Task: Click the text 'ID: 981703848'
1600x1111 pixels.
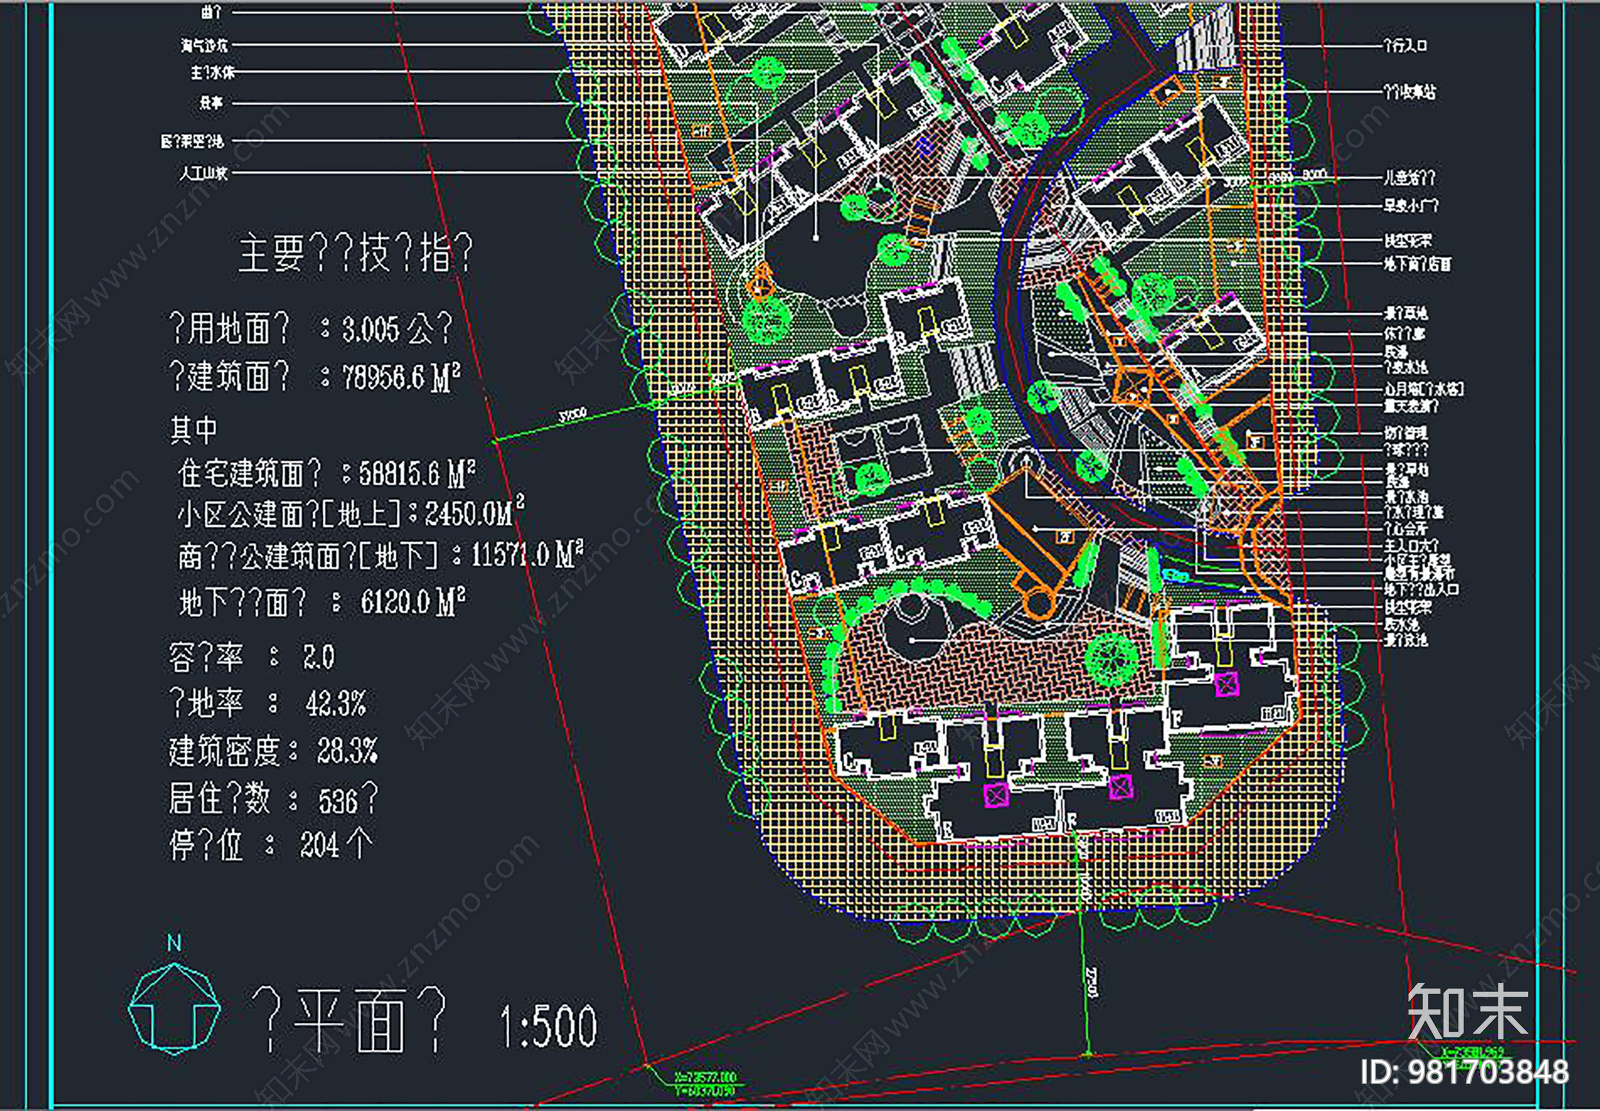Action: (1464, 1073)
